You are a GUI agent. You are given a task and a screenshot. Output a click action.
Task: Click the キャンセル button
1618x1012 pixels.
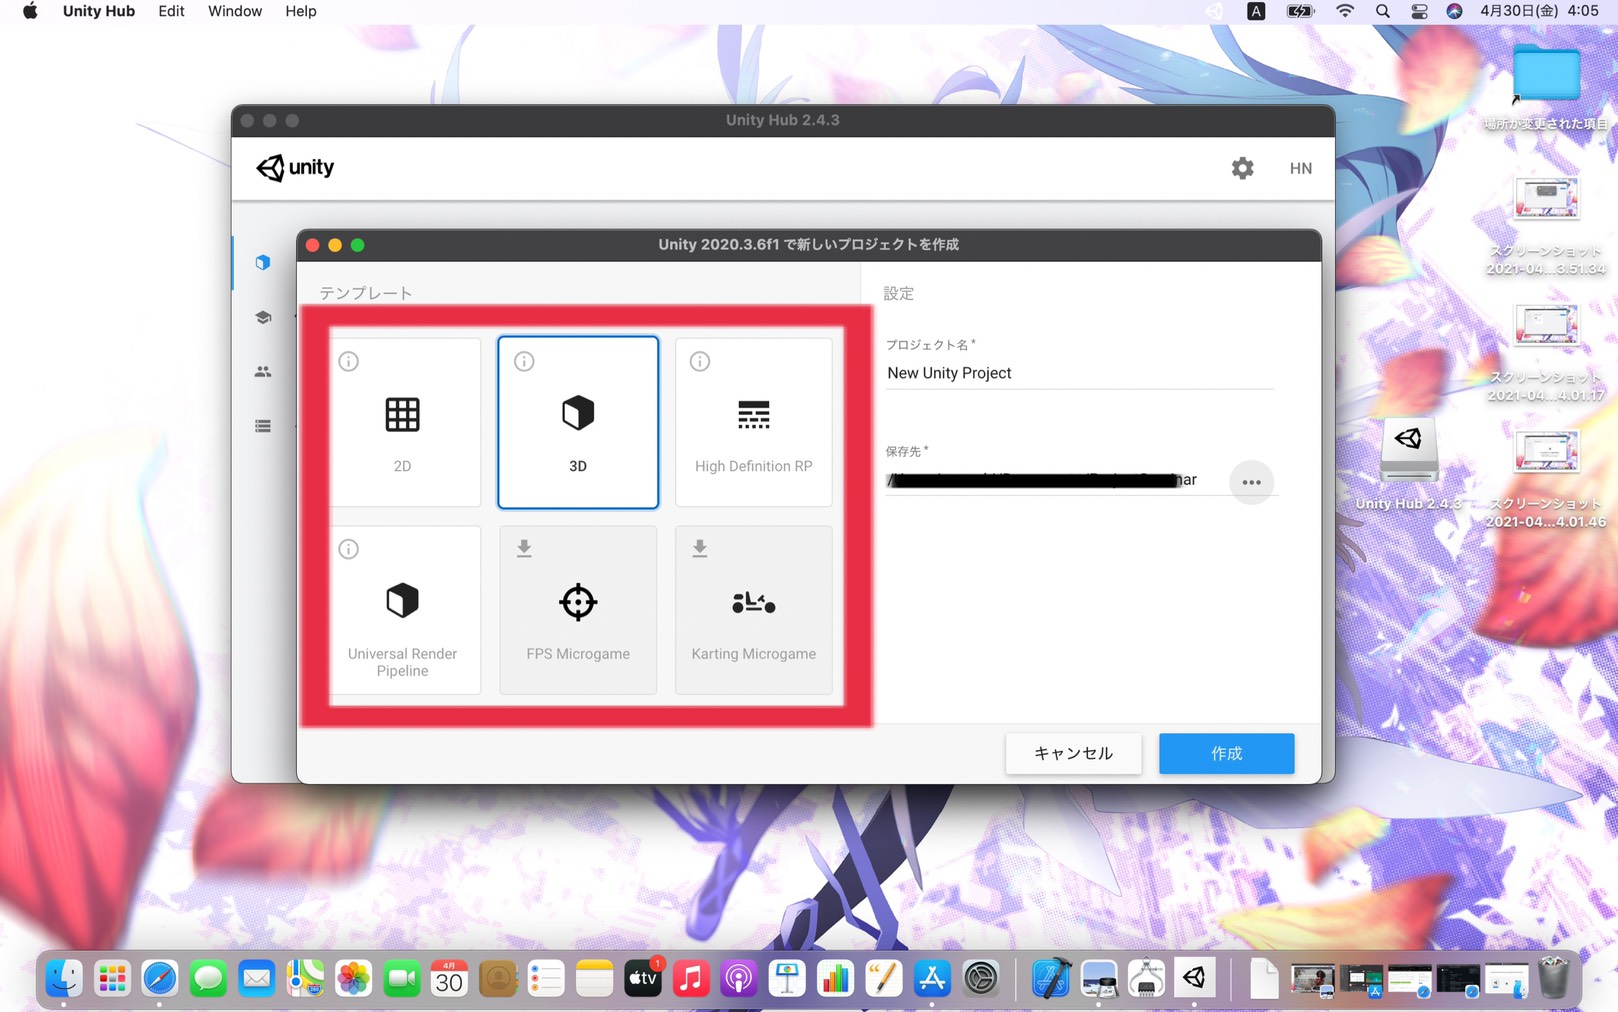point(1073,753)
